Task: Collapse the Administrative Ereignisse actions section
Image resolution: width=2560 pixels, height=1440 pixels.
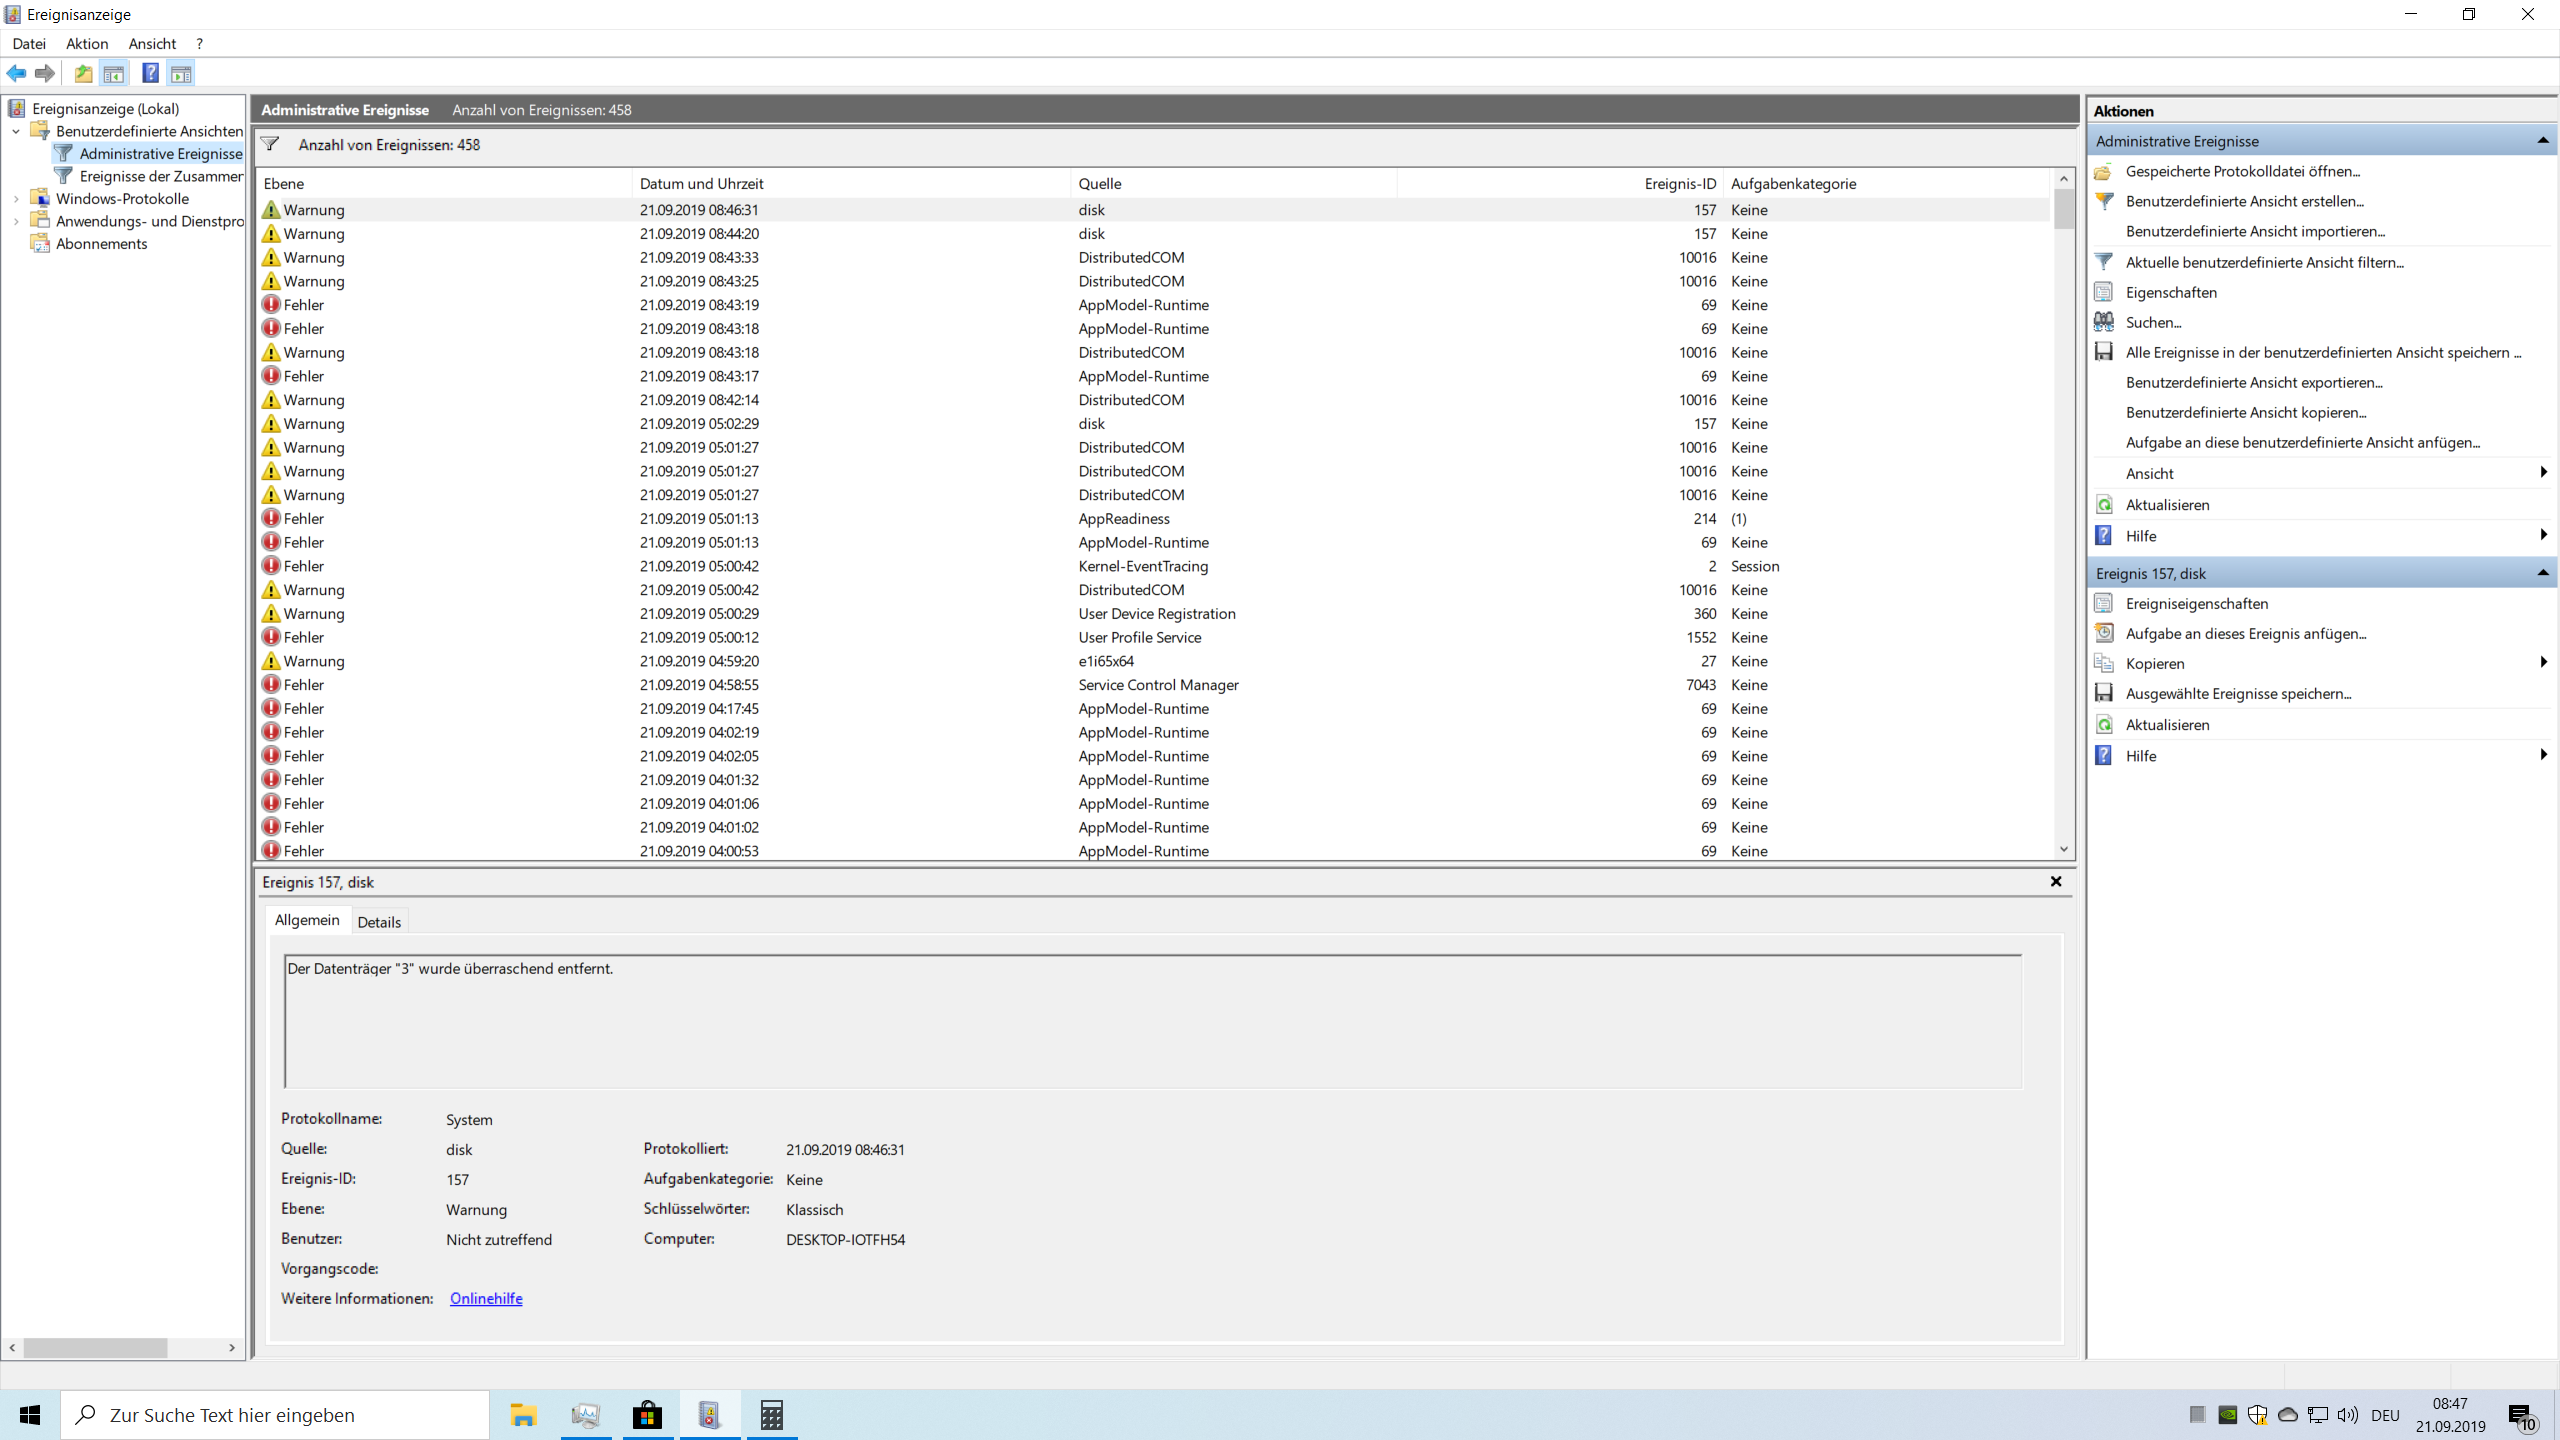Action: coord(2542,141)
